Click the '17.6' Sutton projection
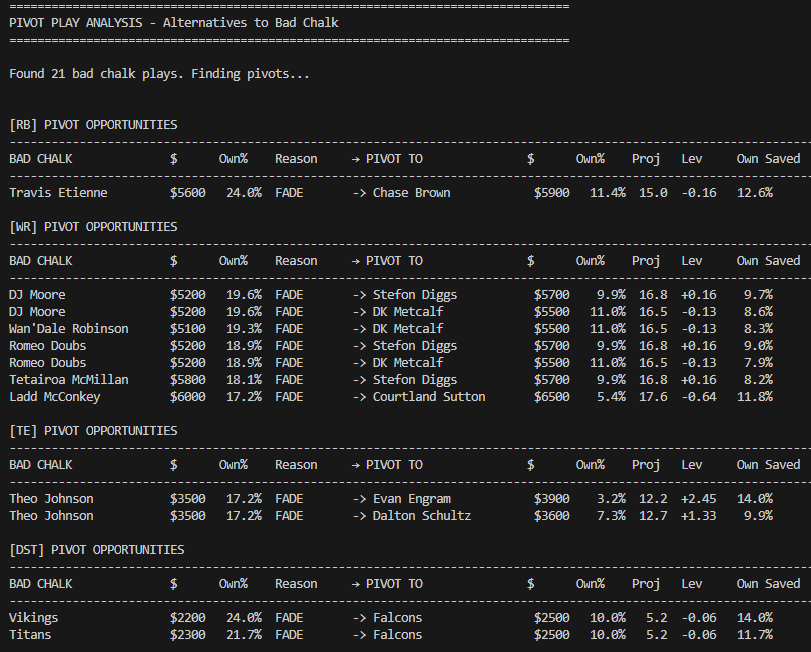 [653, 397]
